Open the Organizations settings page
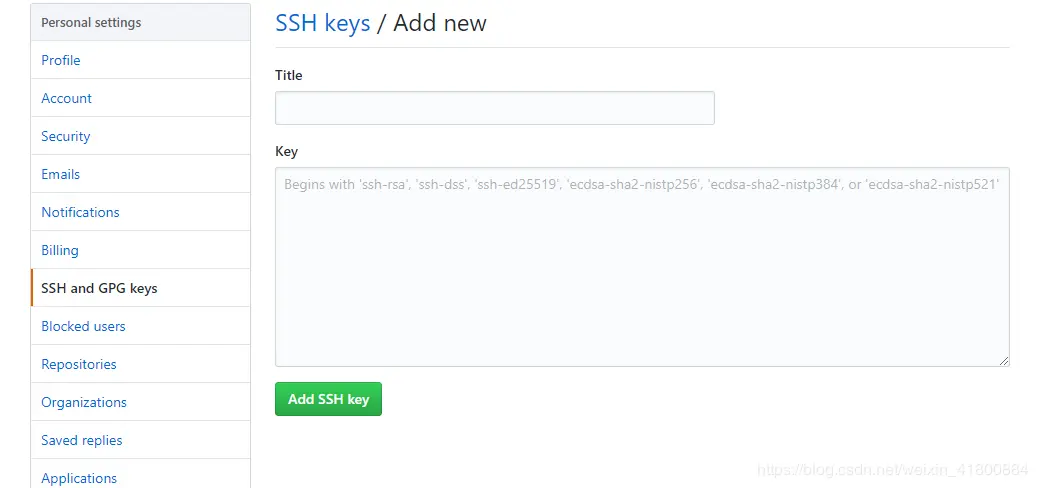The width and height of the screenshot is (1038, 488). (140, 402)
